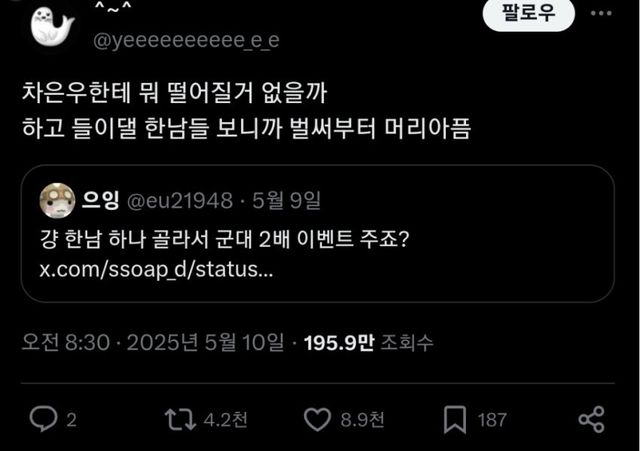The width and height of the screenshot is (640, 451).
Task: Click the retweet arrows icon
Action: pos(180,420)
